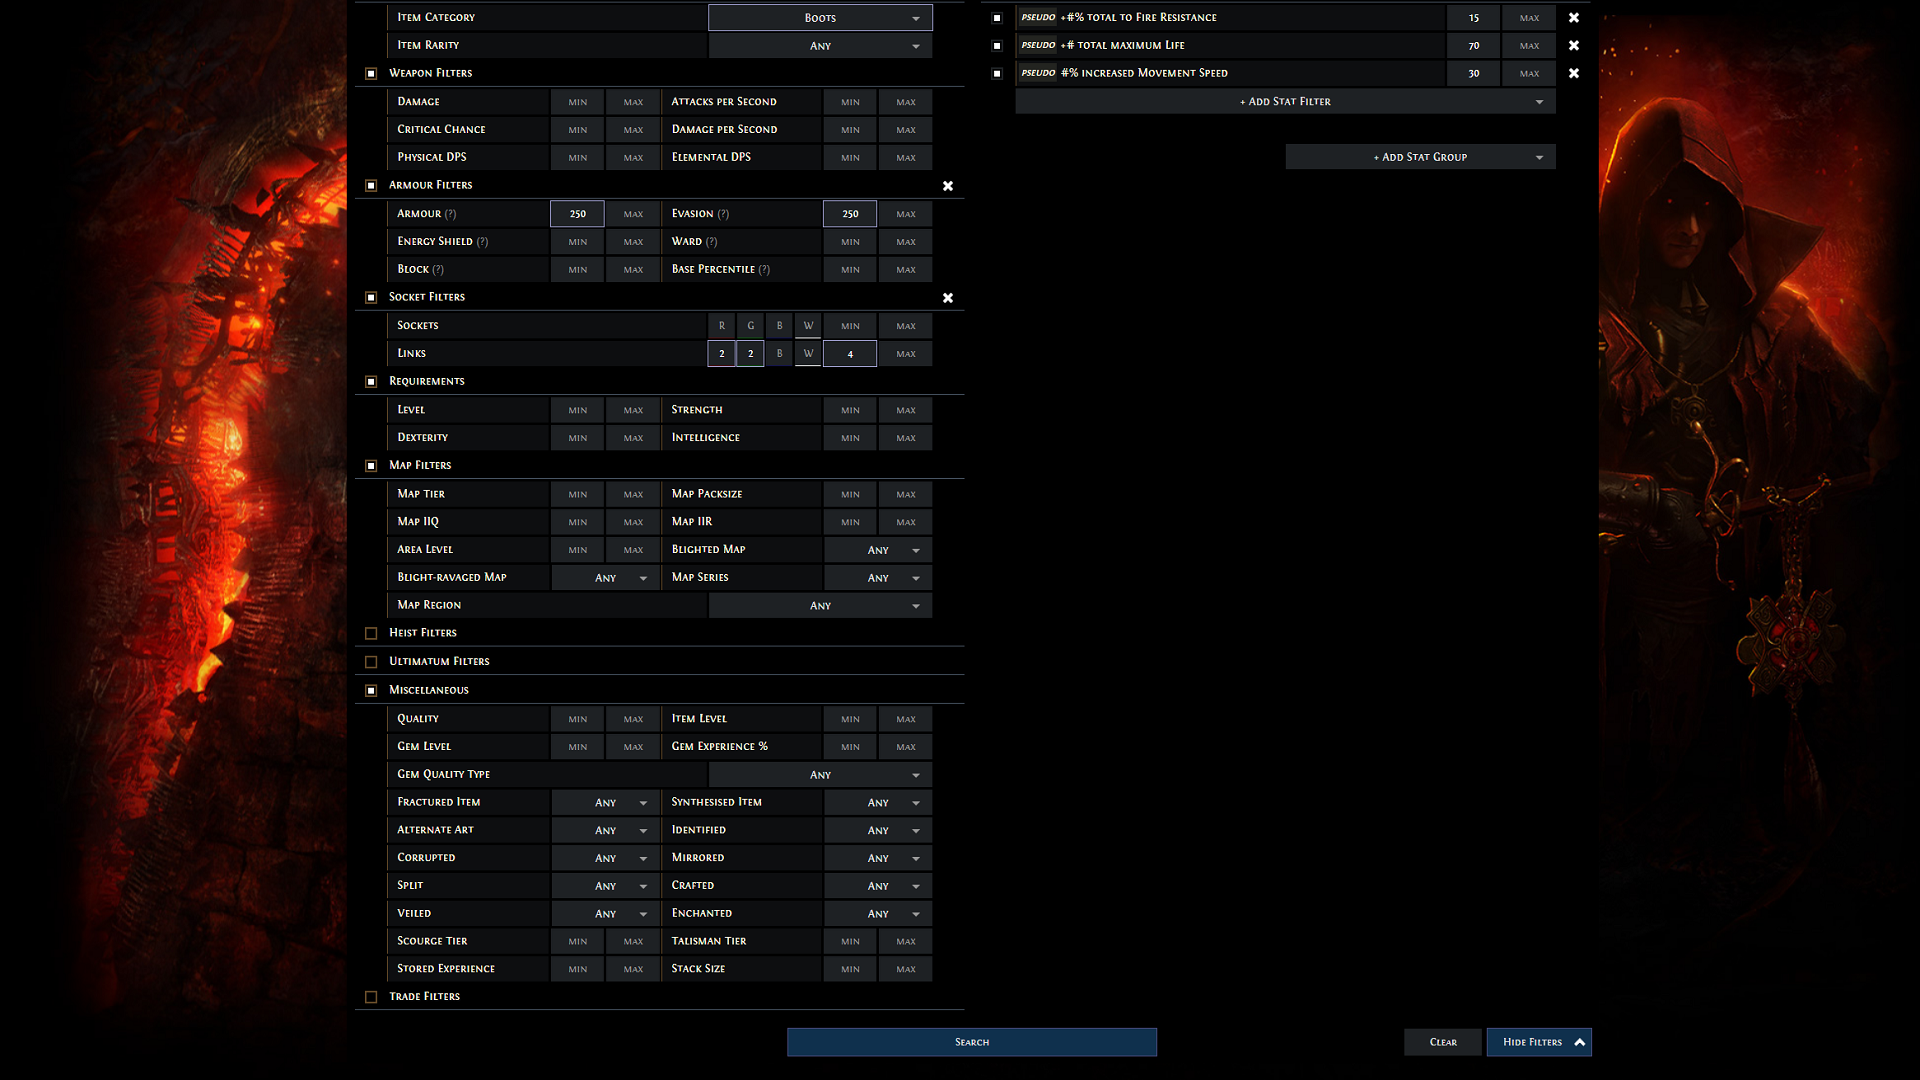Click the blue checkbox next to Weapon Filters
1920x1080 pixels.
click(371, 73)
